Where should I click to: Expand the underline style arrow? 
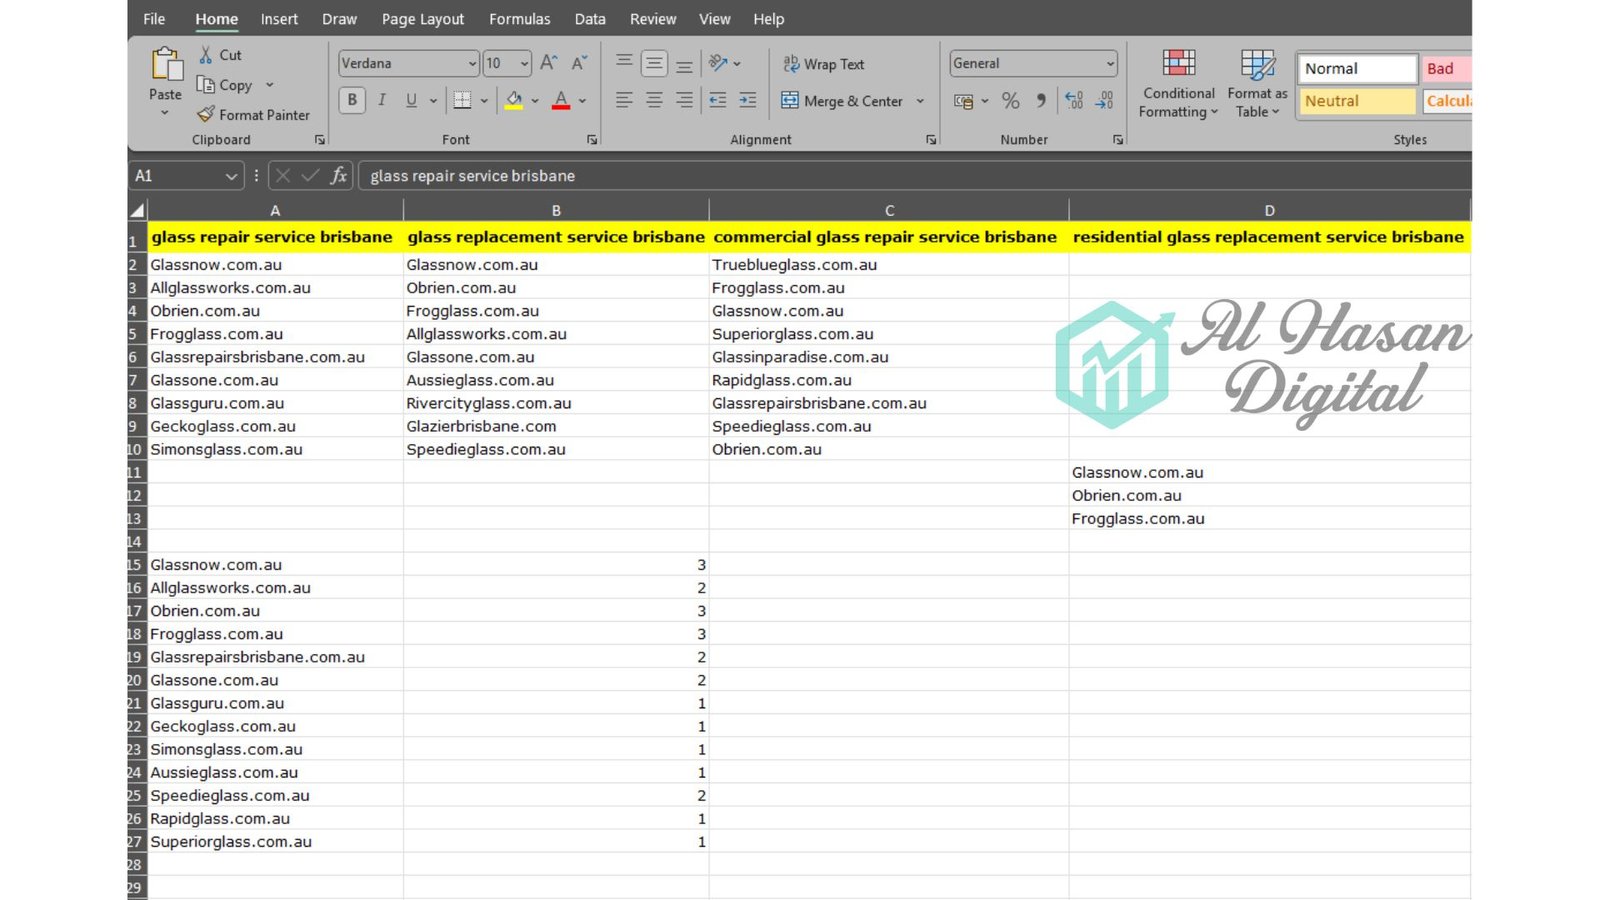(433, 100)
